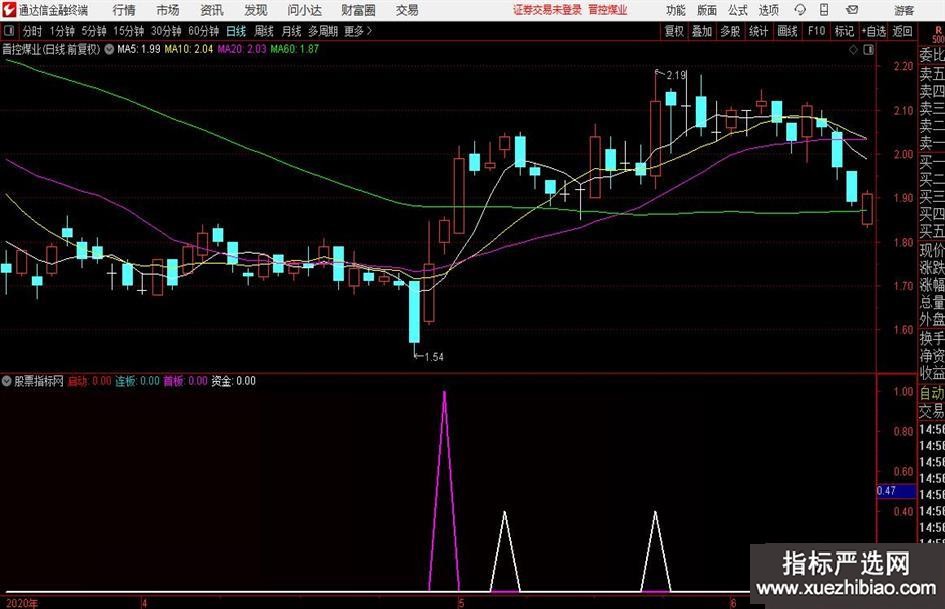945x609 pixels.
Task: Click the red 晋控煤业 stock name in the title bar
Action: coord(608,10)
